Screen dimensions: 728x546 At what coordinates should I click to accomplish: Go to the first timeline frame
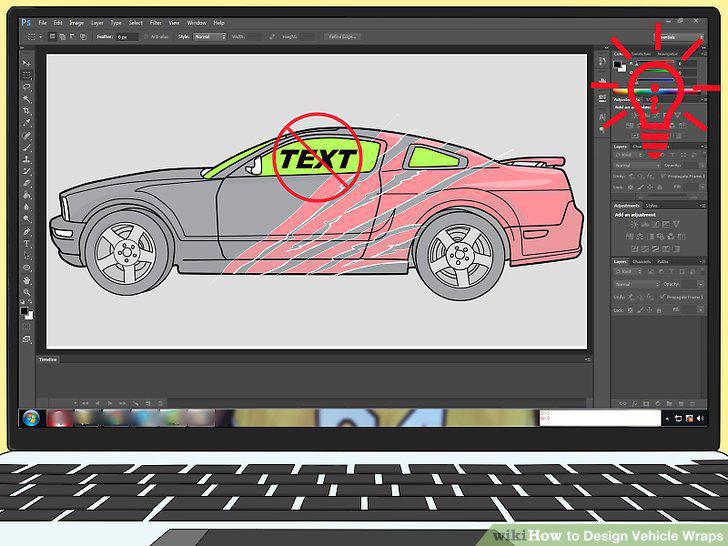(x=85, y=403)
